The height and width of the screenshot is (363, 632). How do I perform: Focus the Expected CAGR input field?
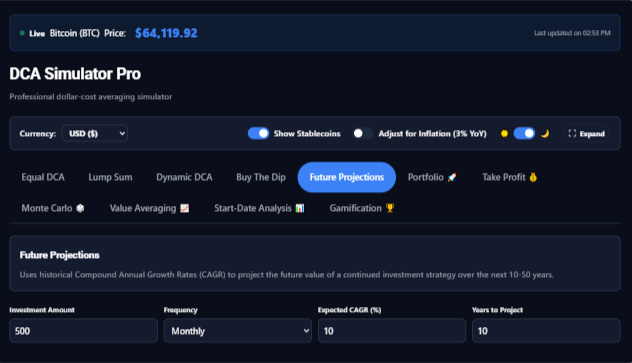[x=392, y=331]
